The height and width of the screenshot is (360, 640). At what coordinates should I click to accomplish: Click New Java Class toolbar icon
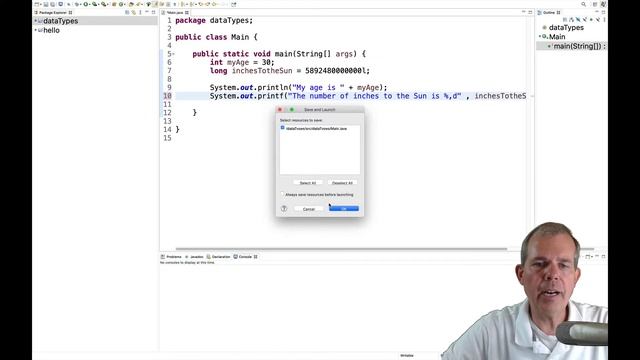121,4
